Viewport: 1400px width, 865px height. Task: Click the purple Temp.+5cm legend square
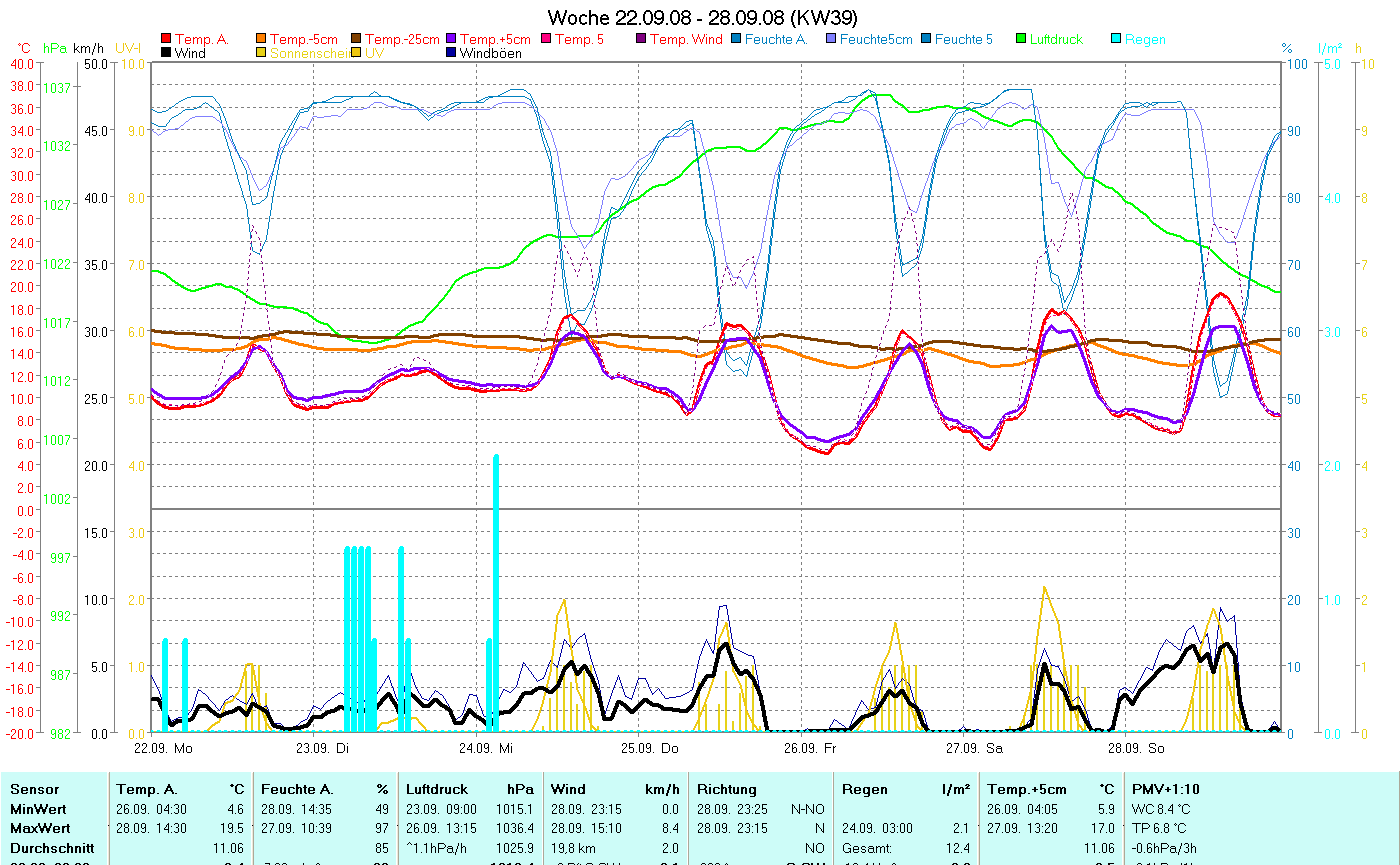(x=451, y=40)
